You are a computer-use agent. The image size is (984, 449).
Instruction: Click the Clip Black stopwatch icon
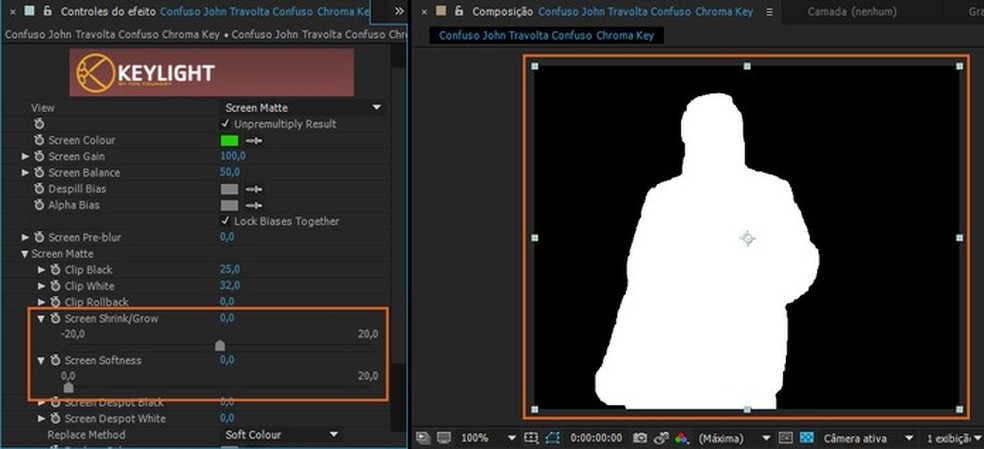54,270
